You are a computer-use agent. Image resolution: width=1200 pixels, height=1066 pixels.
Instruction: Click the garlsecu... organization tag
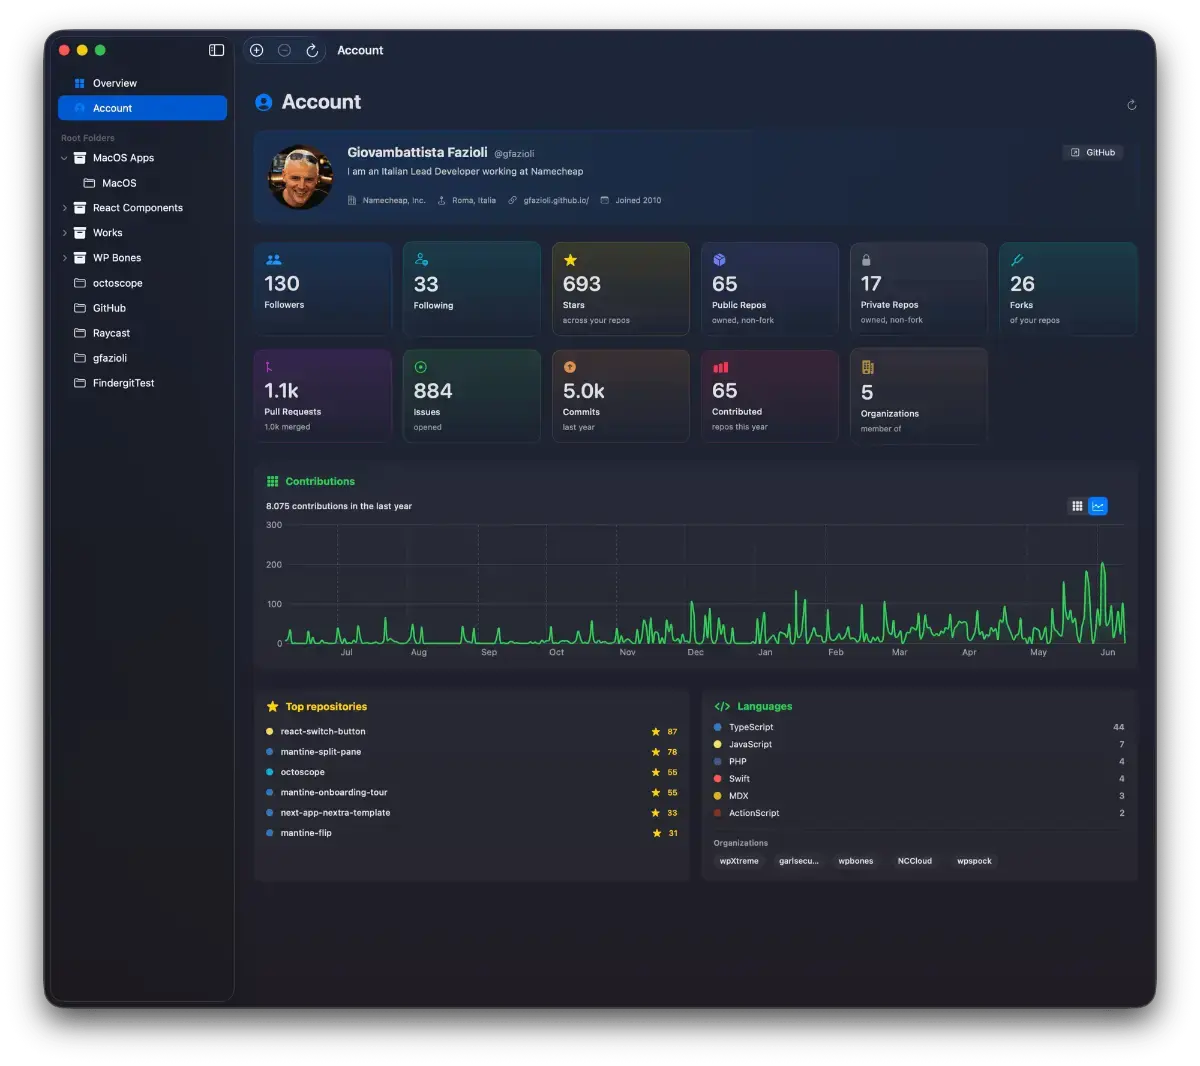click(x=799, y=861)
